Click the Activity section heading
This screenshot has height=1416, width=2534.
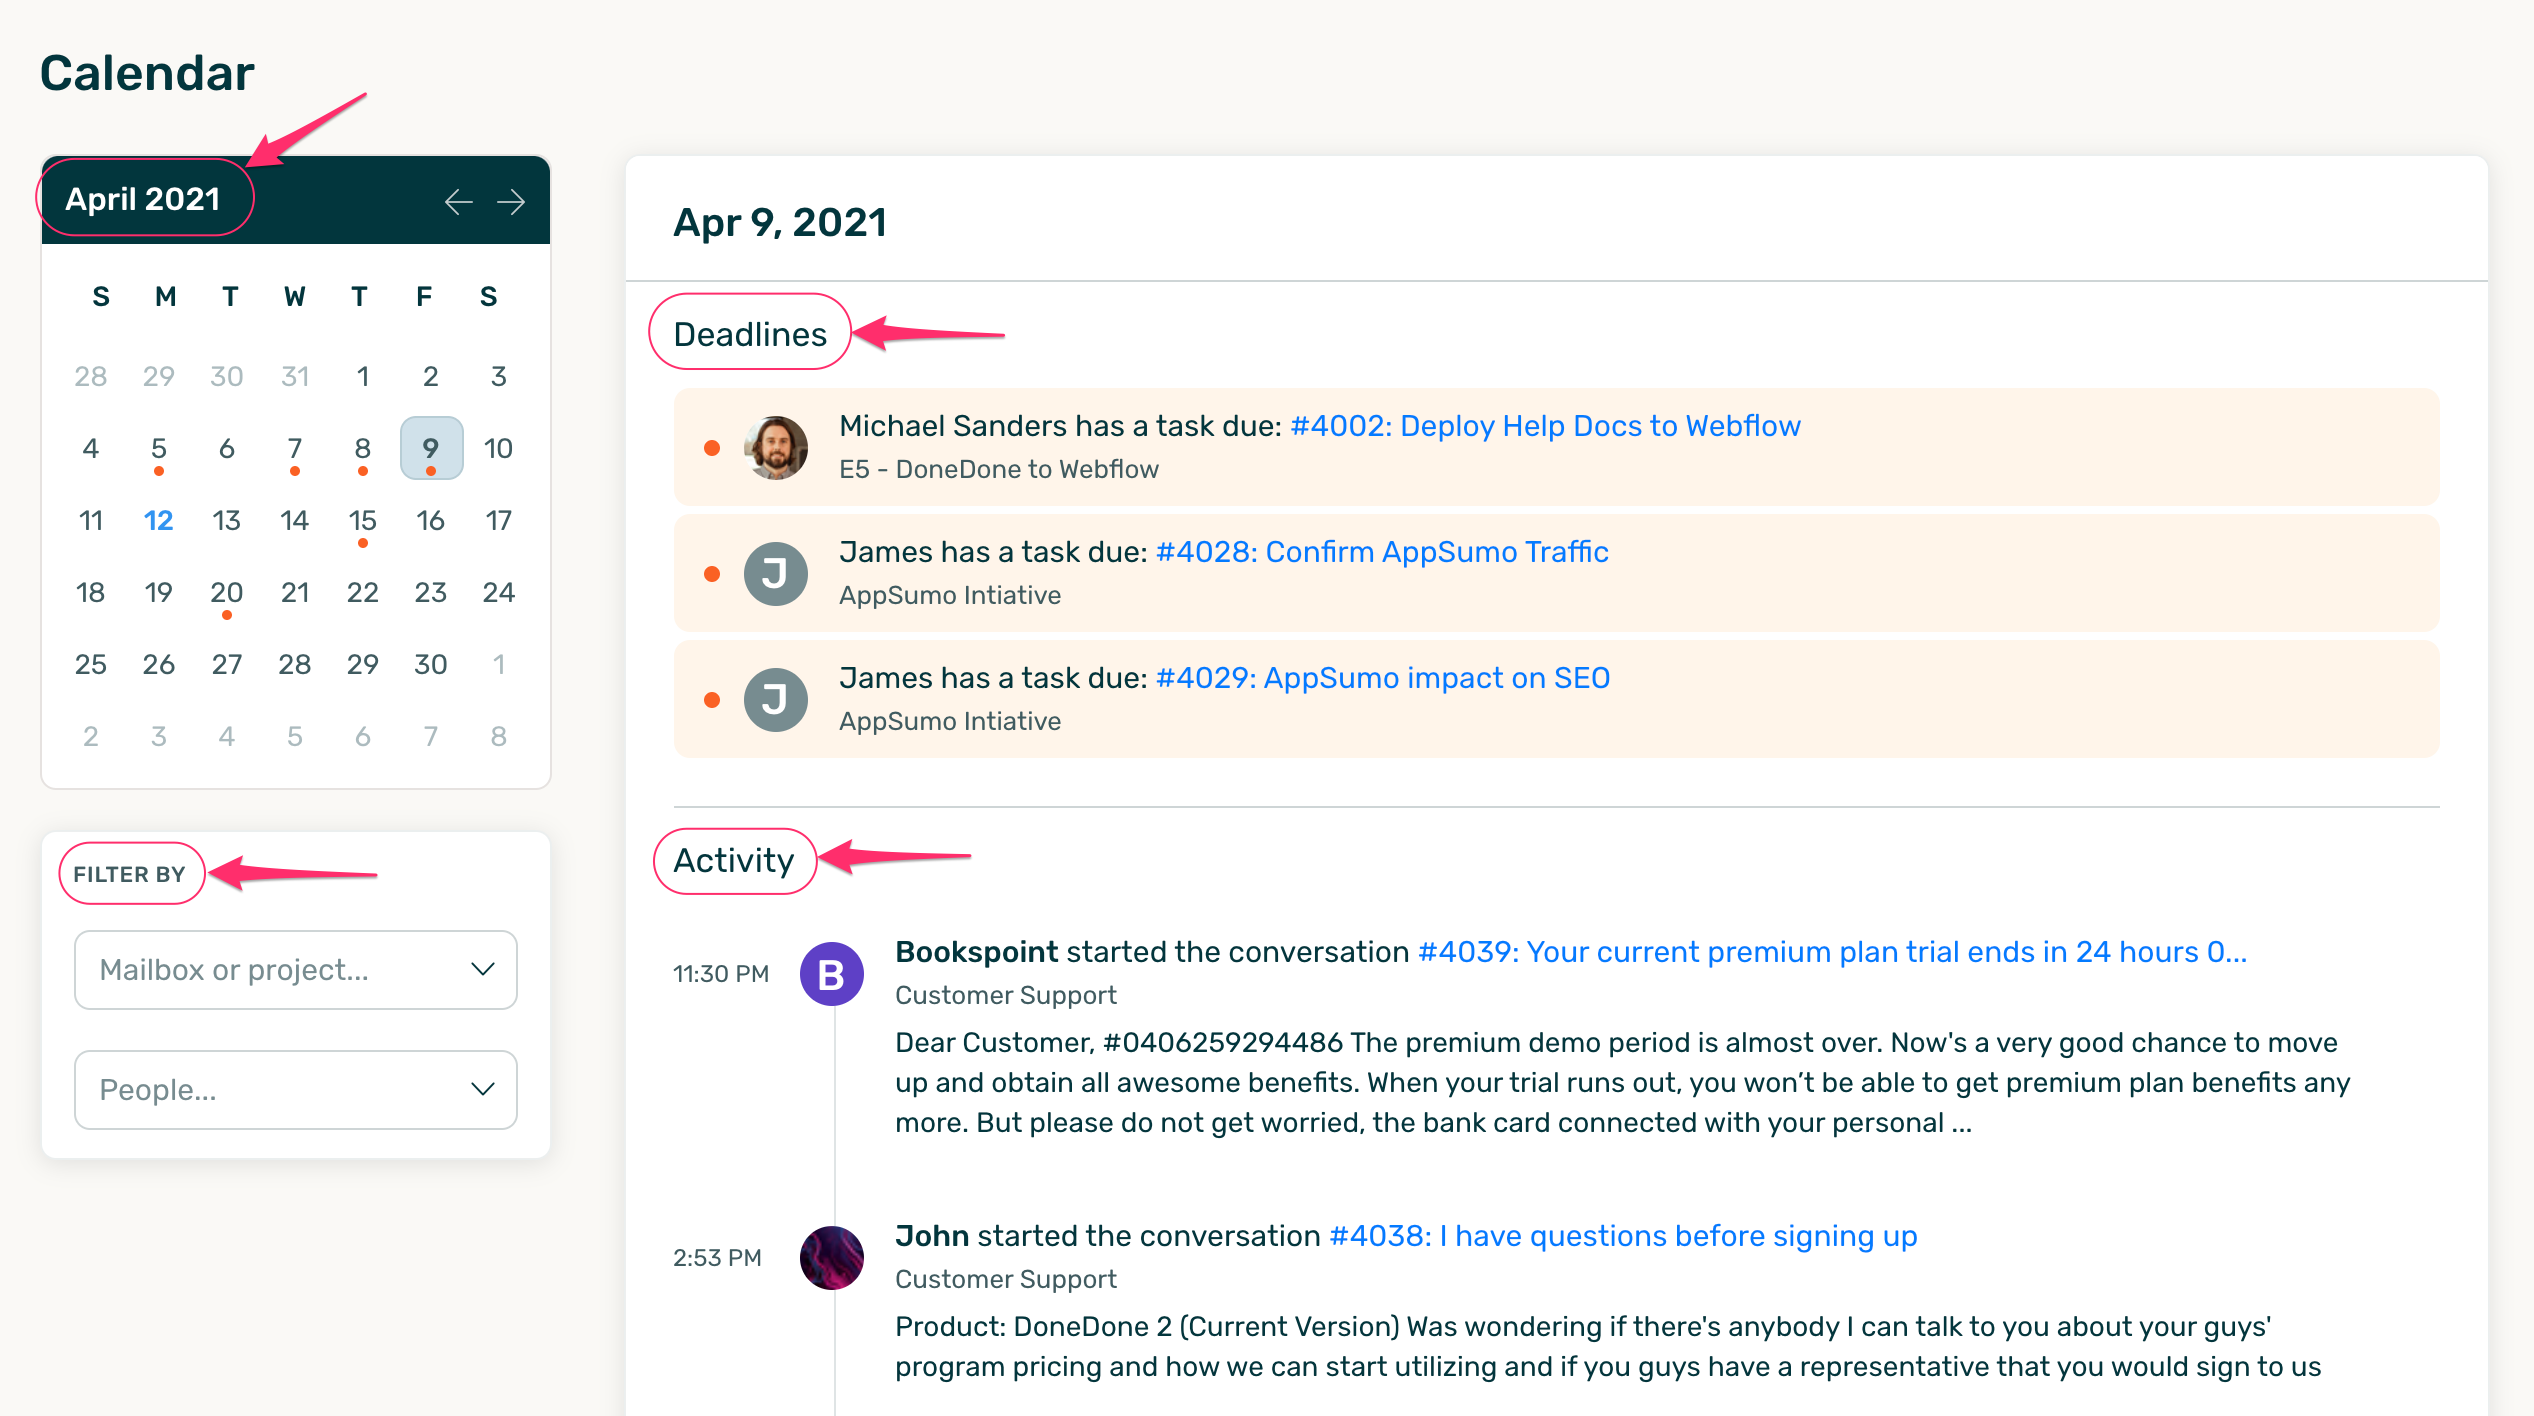click(734, 860)
